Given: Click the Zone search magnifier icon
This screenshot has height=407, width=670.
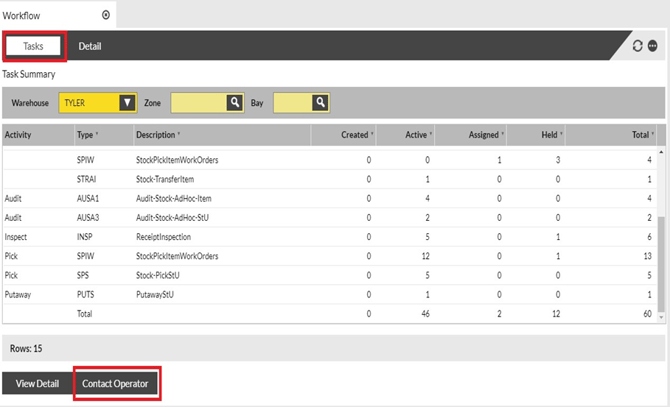Looking at the screenshot, I should 234,102.
